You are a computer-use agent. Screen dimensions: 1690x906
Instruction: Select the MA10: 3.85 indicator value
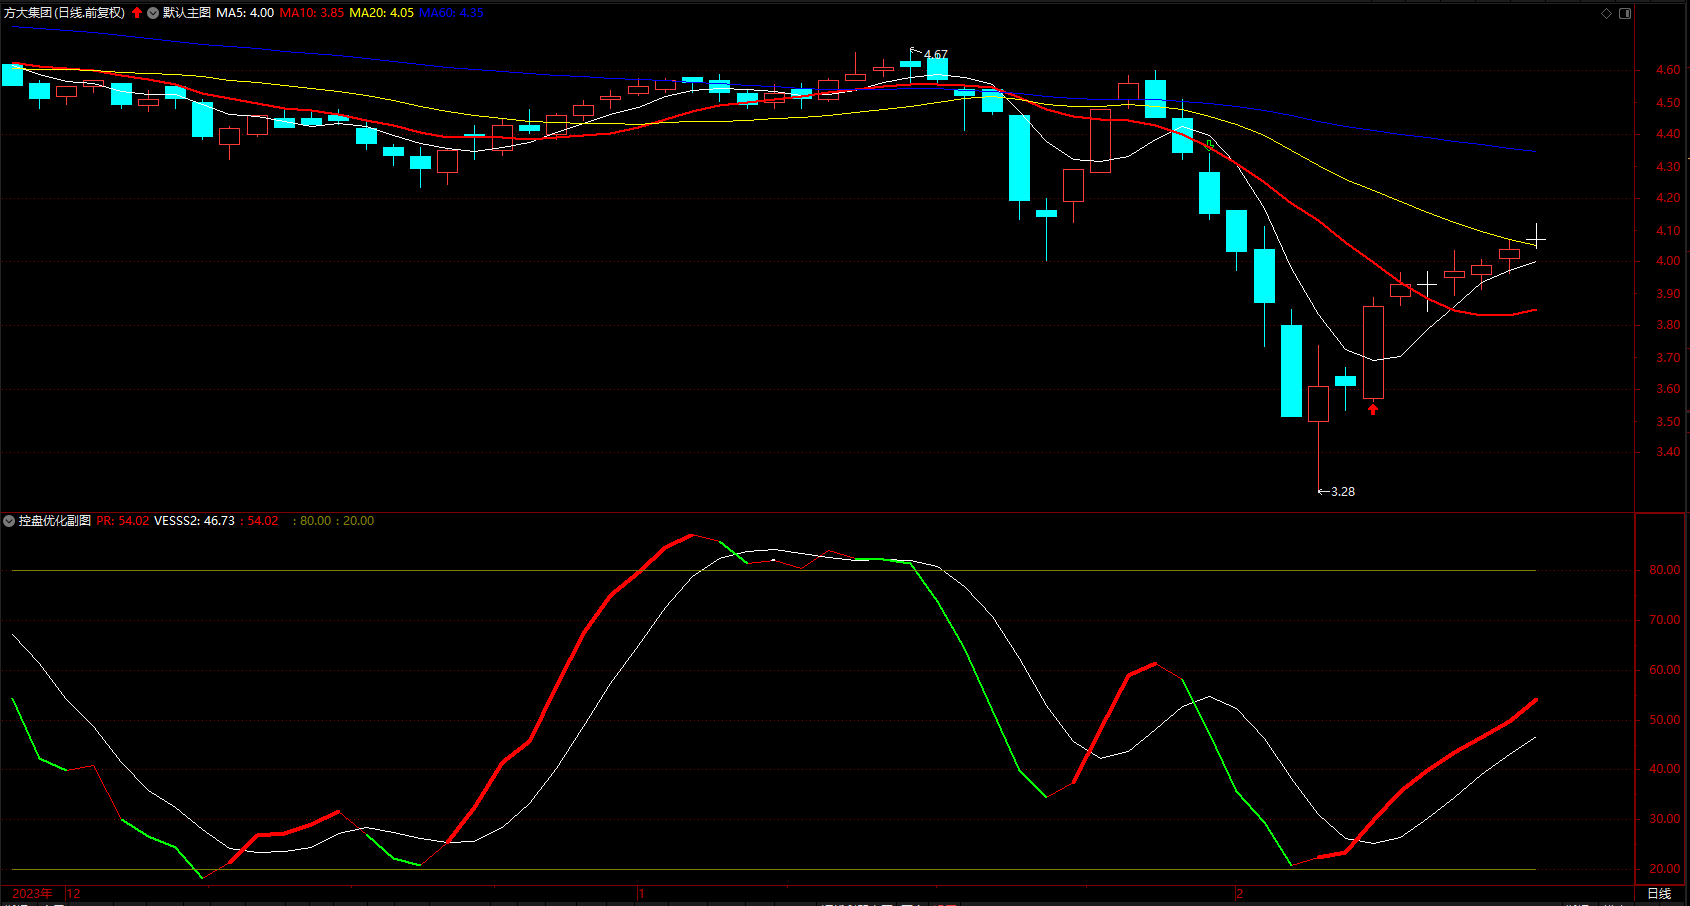[x=312, y=13]
